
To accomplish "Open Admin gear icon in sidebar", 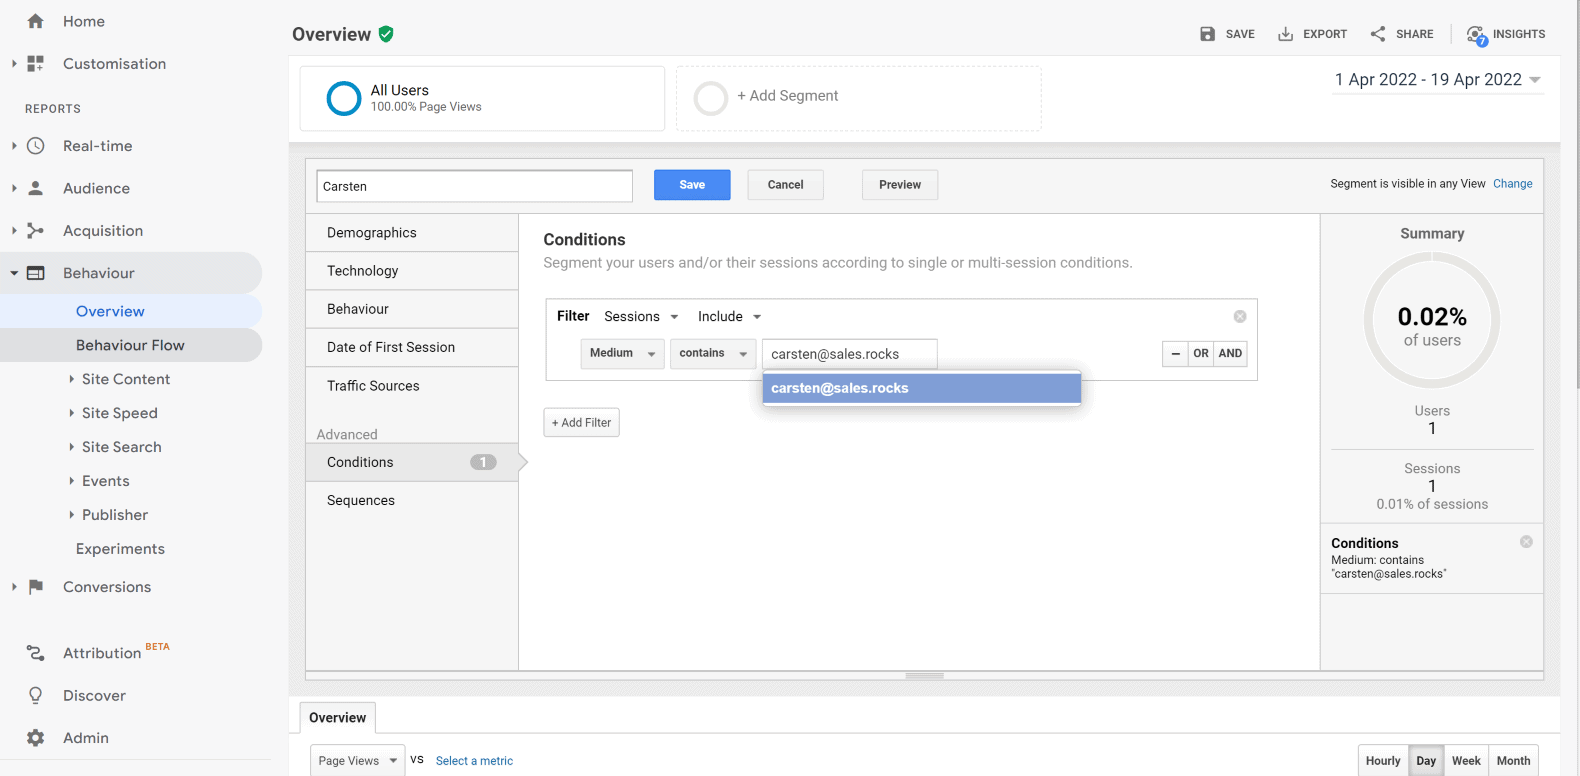I will tap(36, 738).
